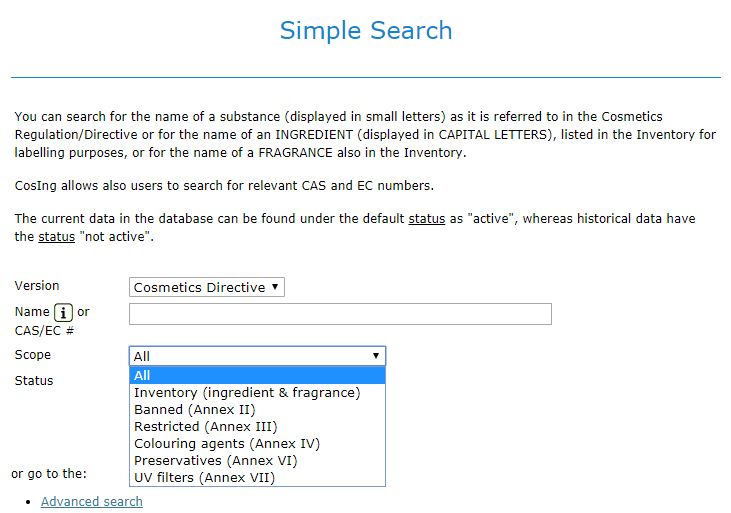This screenshot has height=513, width=731.
Task: Open the Advanced search link
Action: coord(92,501)
